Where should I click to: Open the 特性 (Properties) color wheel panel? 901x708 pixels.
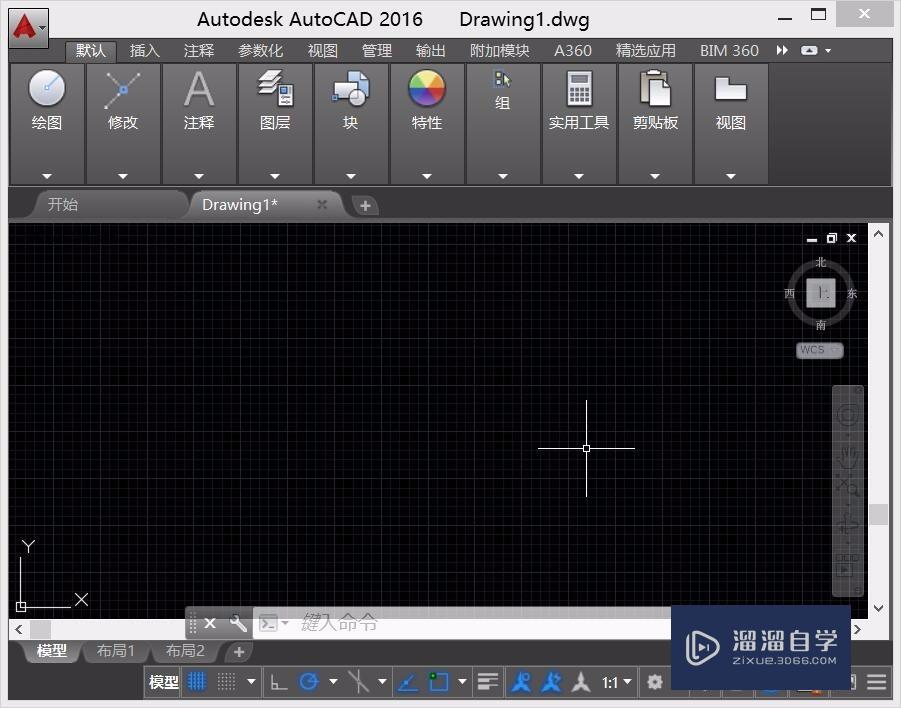pos(426,124)
